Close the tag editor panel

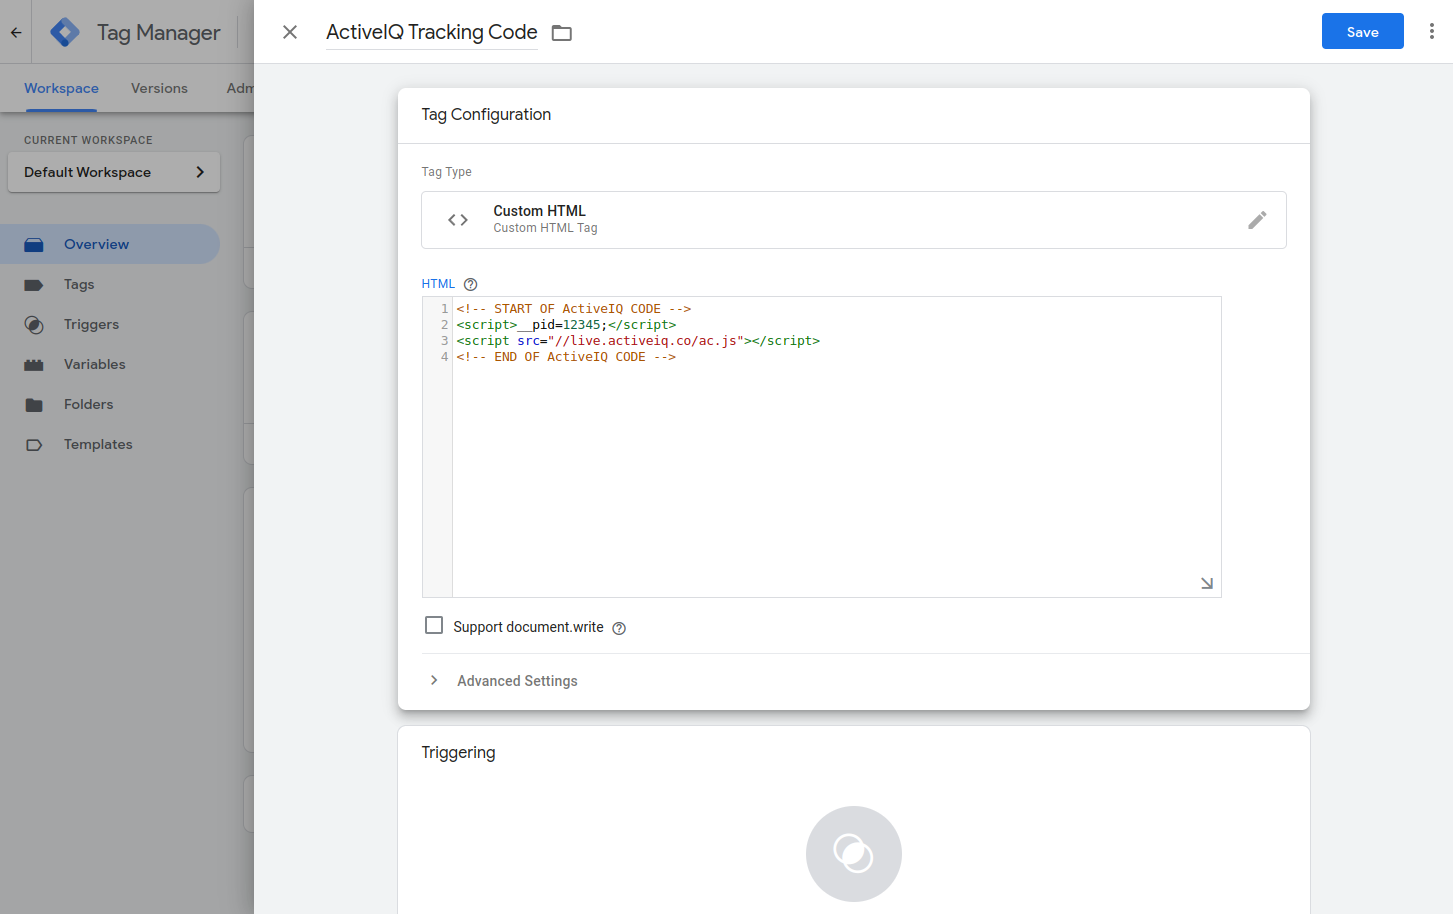coord(290,32)
